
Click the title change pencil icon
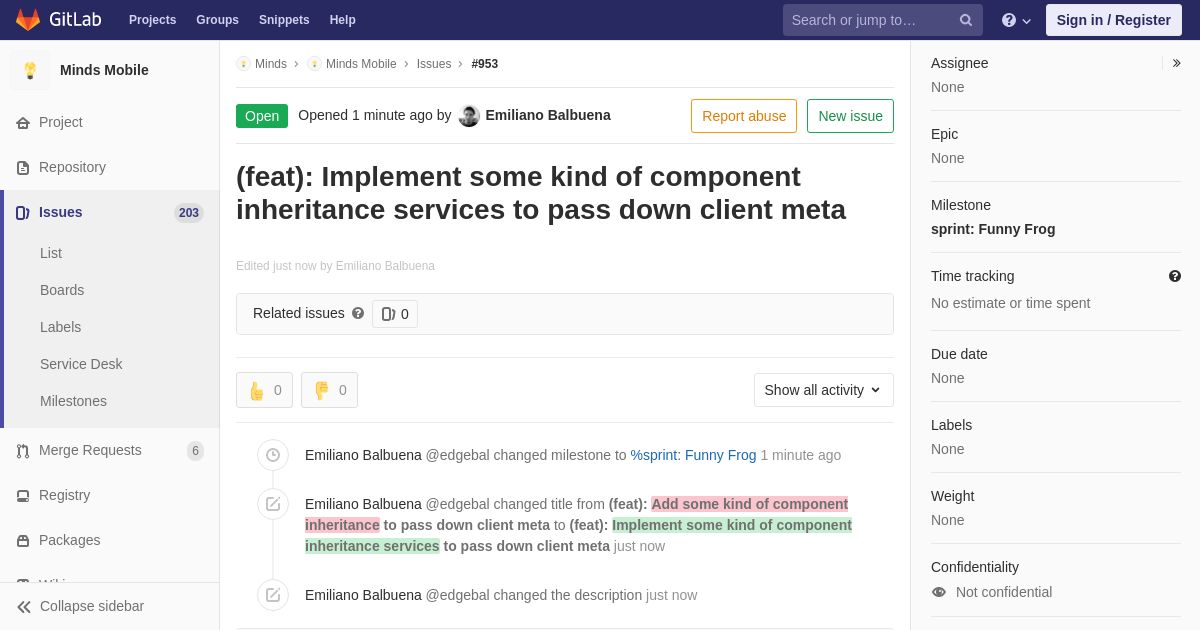[273, 504]
